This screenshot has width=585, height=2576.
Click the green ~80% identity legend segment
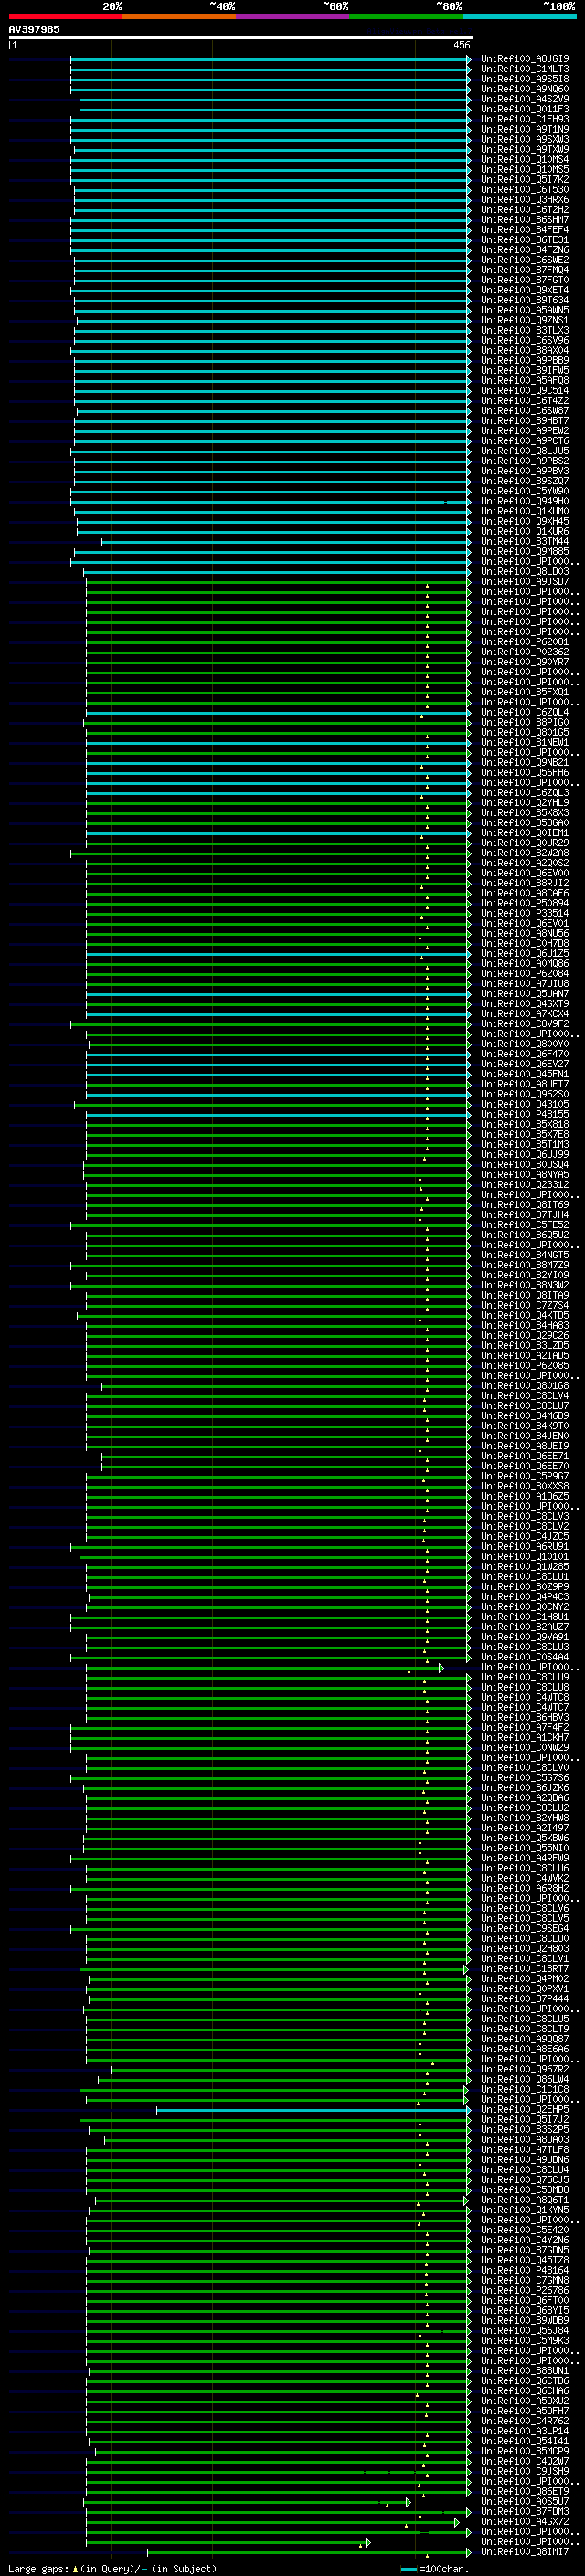pyautogui.click(x=405, y=16)
